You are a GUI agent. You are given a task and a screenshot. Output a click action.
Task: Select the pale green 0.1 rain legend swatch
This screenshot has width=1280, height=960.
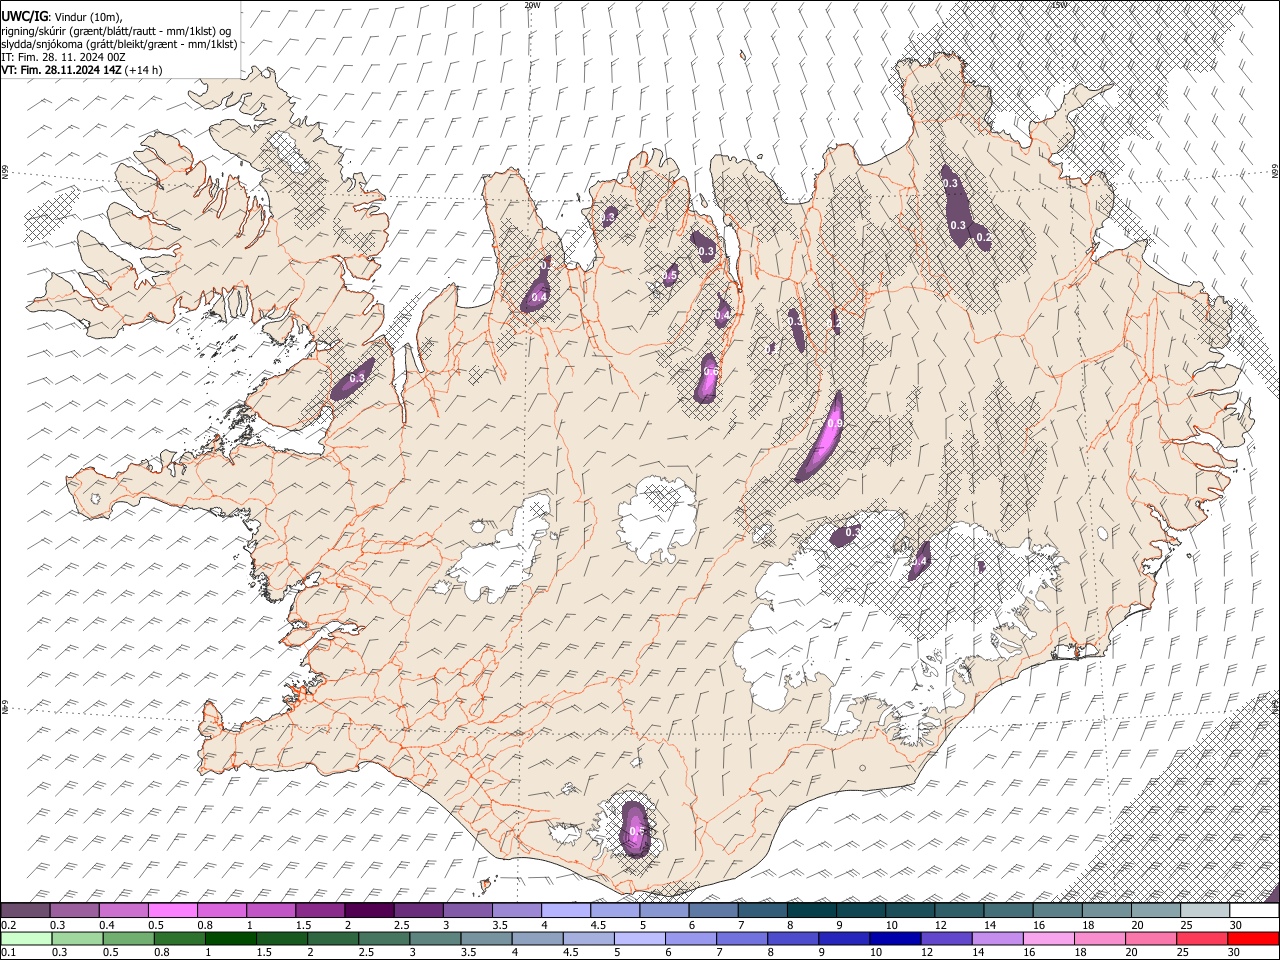(x=26, y=938)
